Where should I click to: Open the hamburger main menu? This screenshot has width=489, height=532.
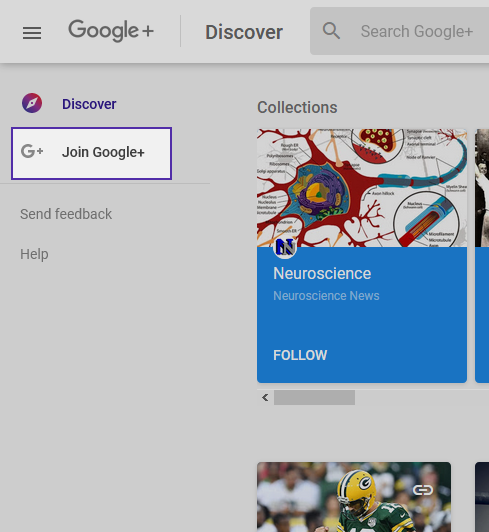tap(32, 33)
